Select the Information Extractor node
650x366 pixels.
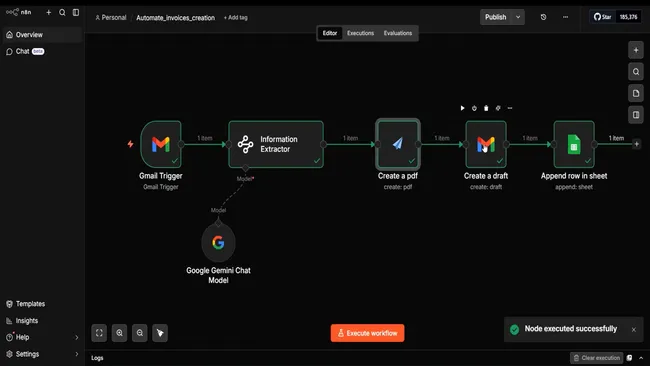(x=276, y=144)
